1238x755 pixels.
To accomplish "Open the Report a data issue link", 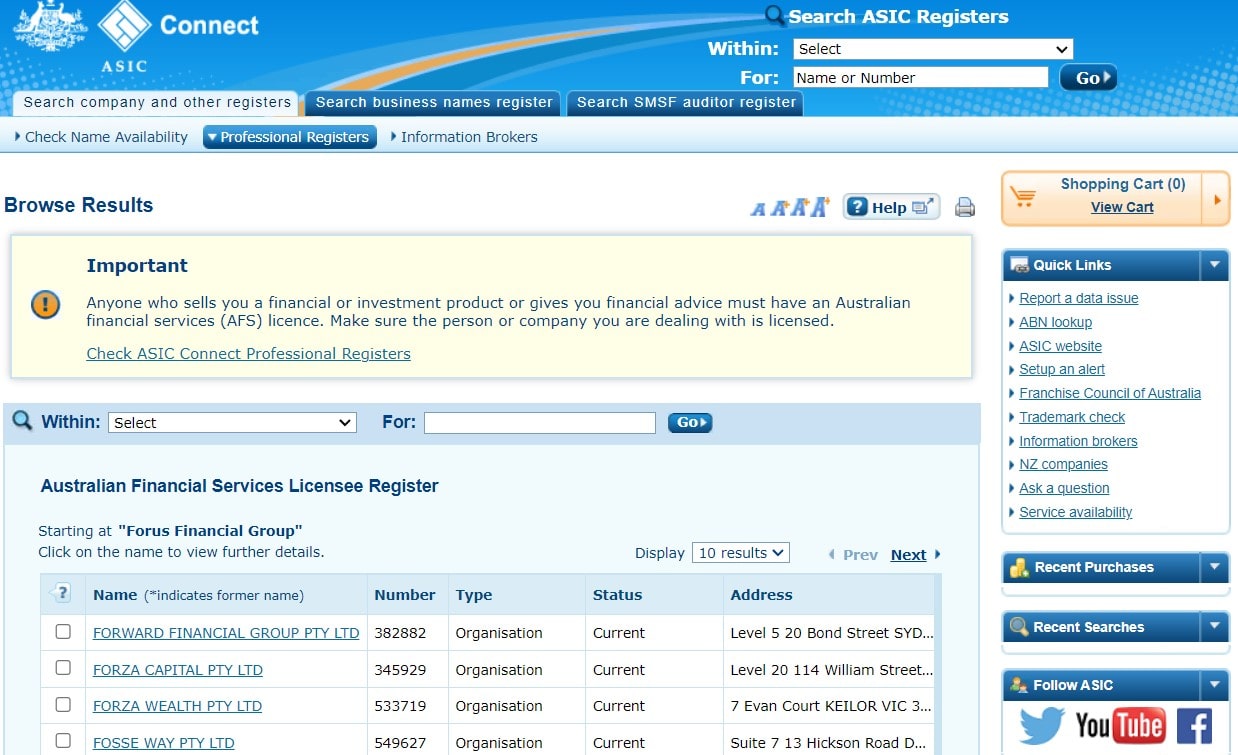I will [x=1078, y=298].
